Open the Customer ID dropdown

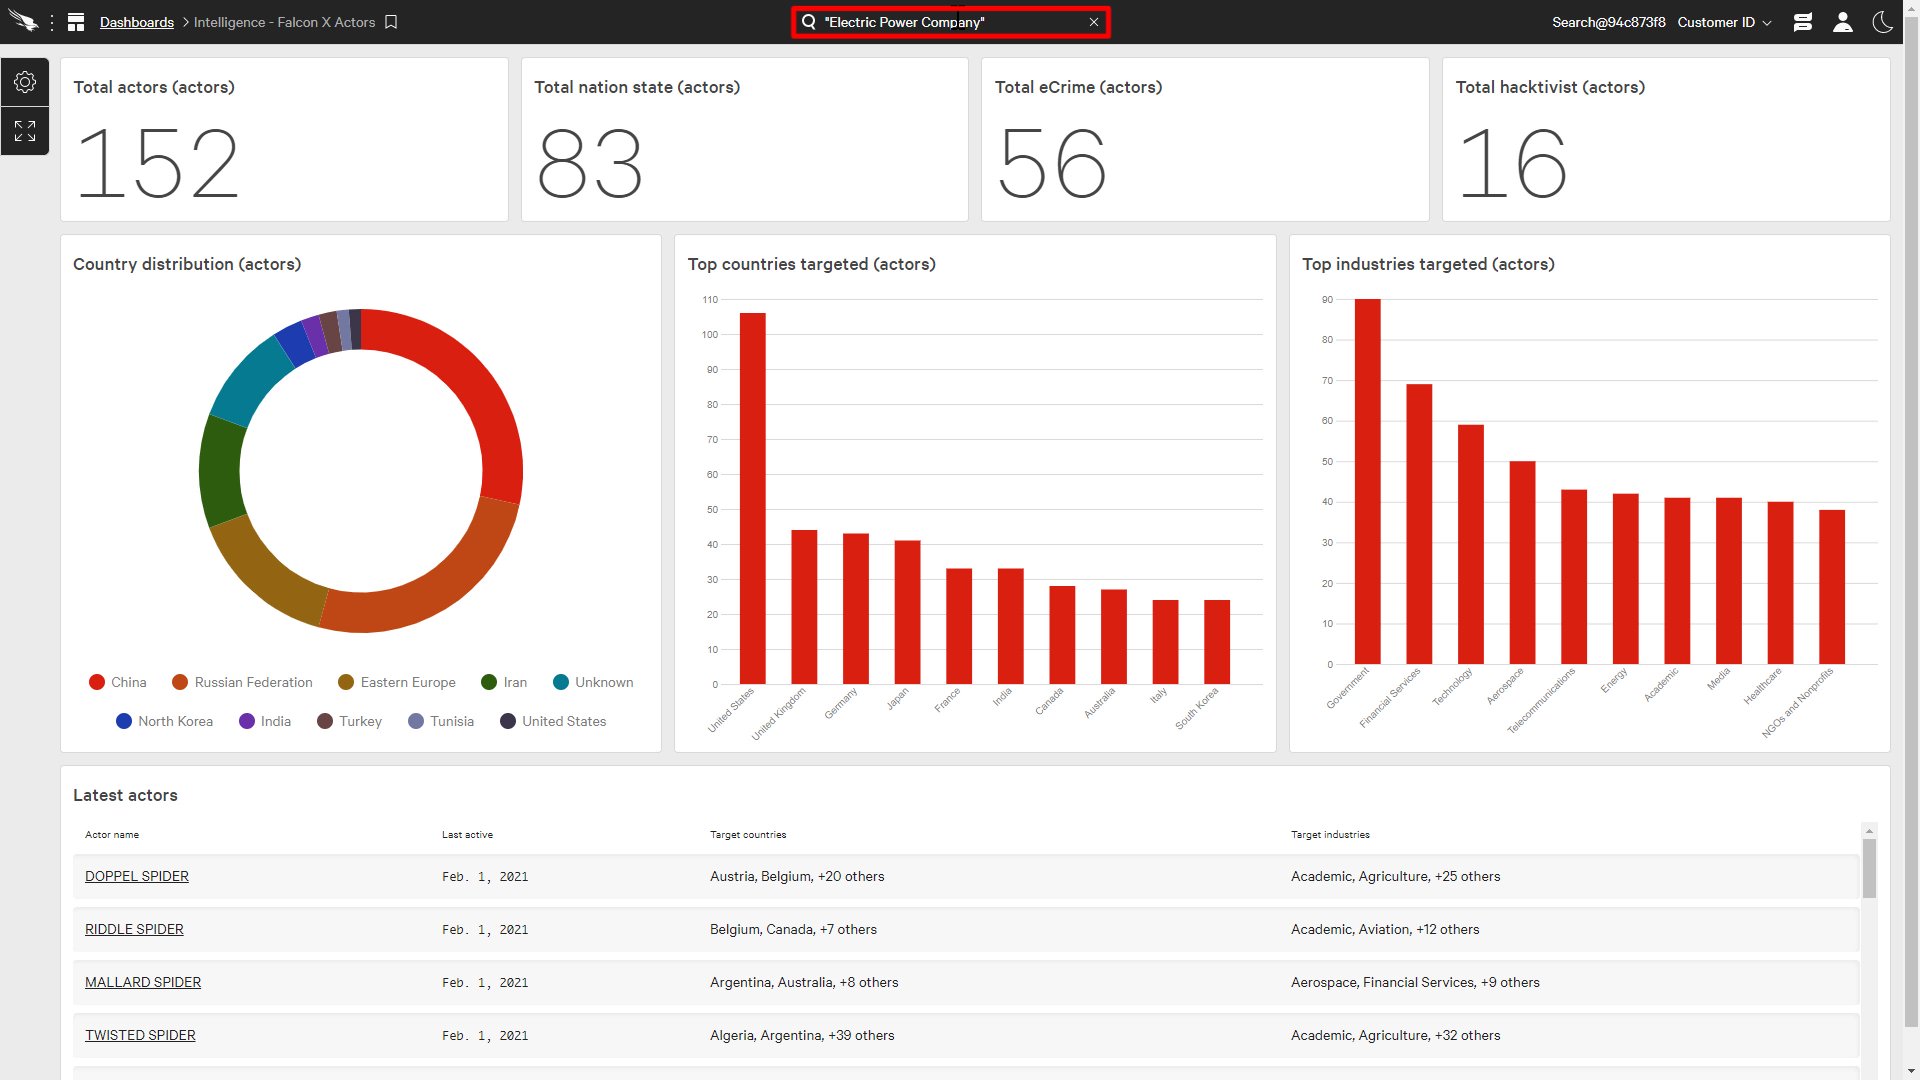pos(1723,21)
